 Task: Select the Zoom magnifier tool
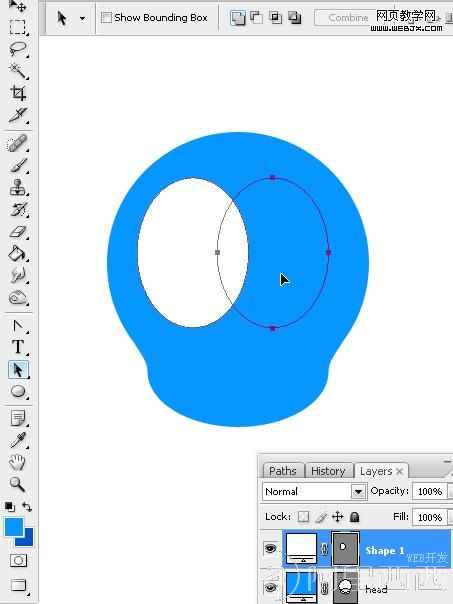point(17,484)
